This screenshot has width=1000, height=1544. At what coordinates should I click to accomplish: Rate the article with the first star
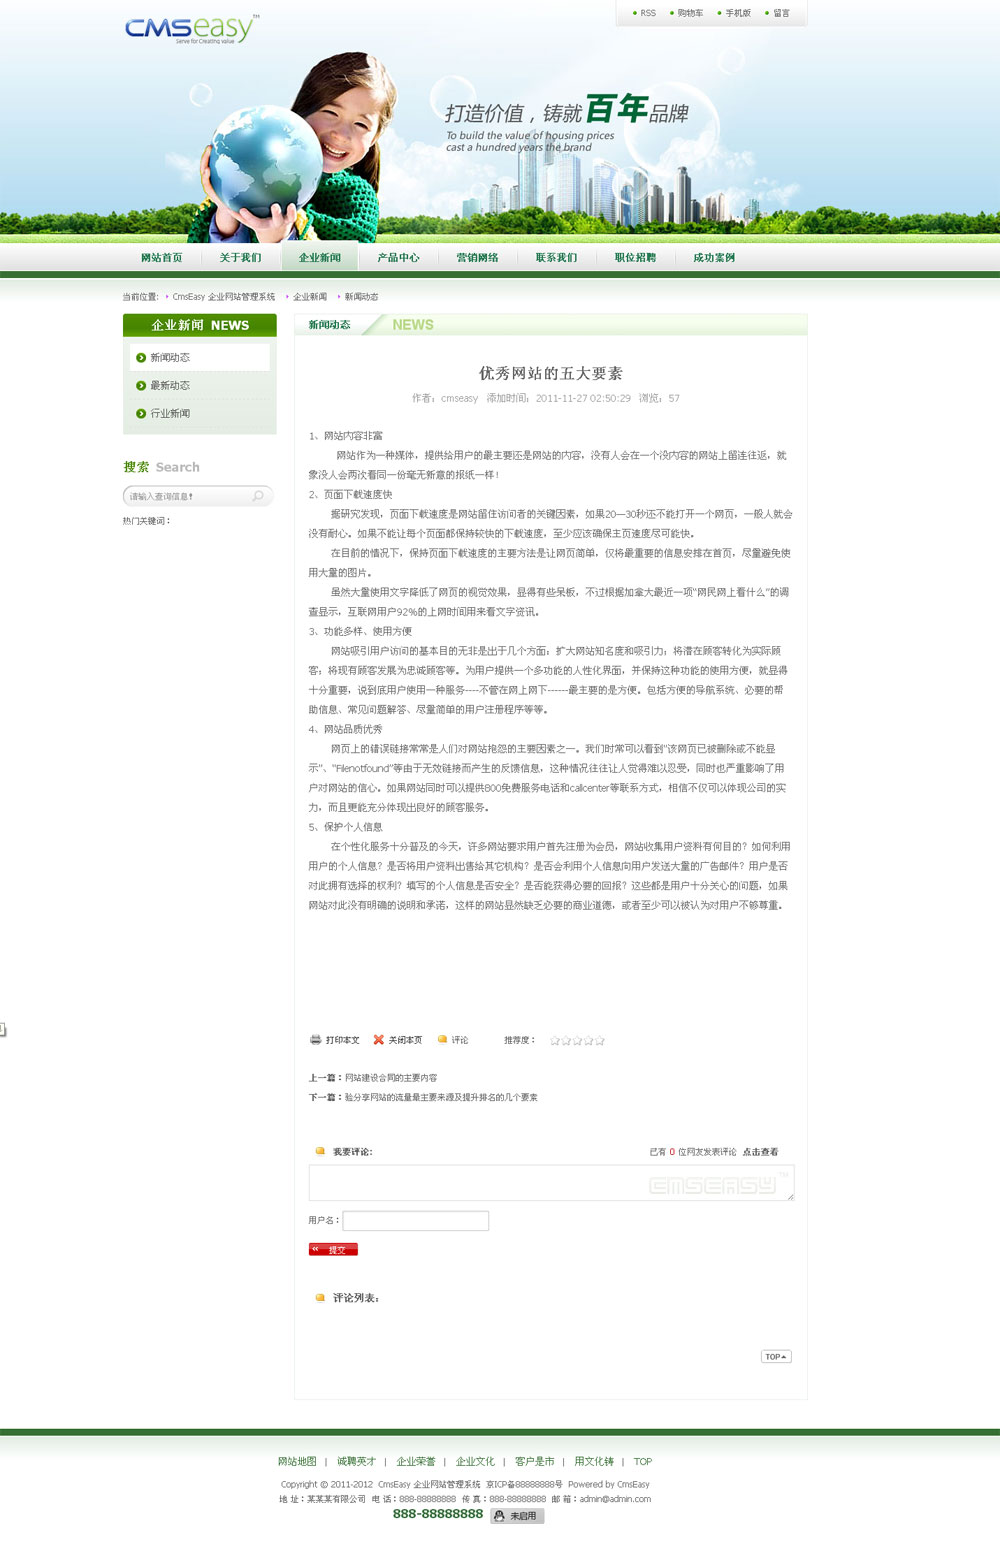tap(555, 1041)
